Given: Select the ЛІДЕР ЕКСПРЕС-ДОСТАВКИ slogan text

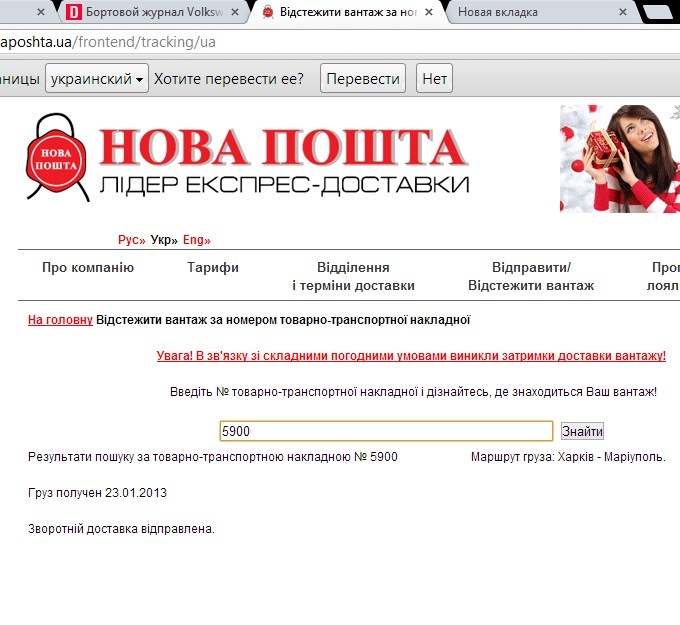Looking at the screenshot, I should point(284,185).
